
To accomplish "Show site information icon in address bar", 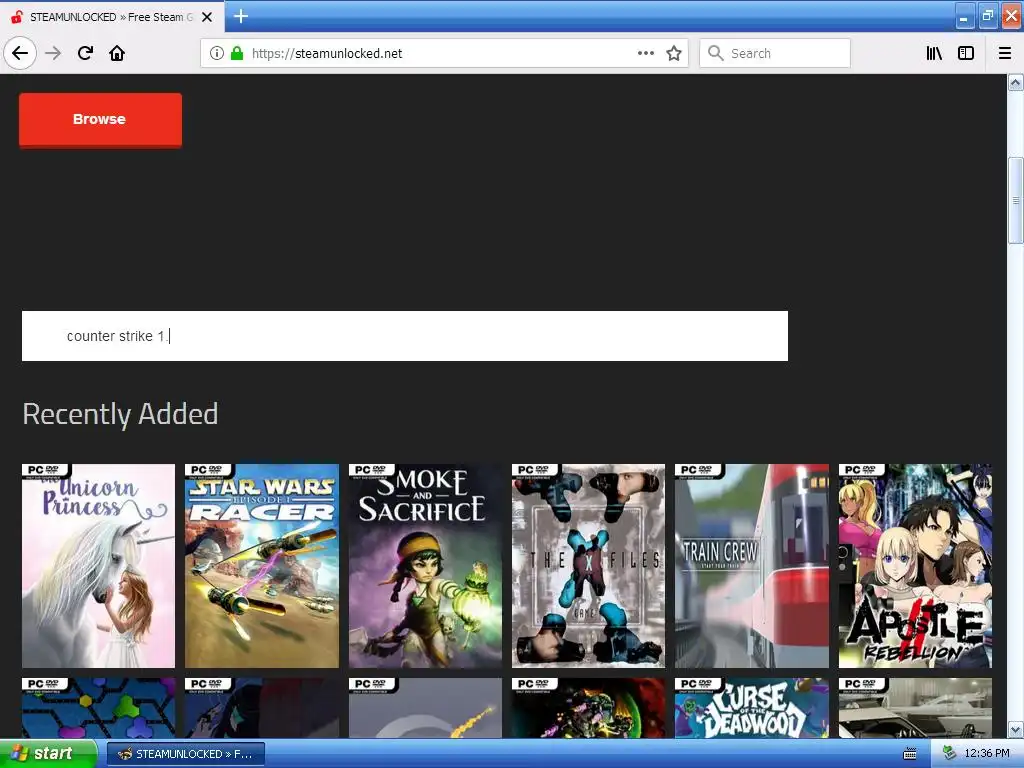I will pos(217,53).
